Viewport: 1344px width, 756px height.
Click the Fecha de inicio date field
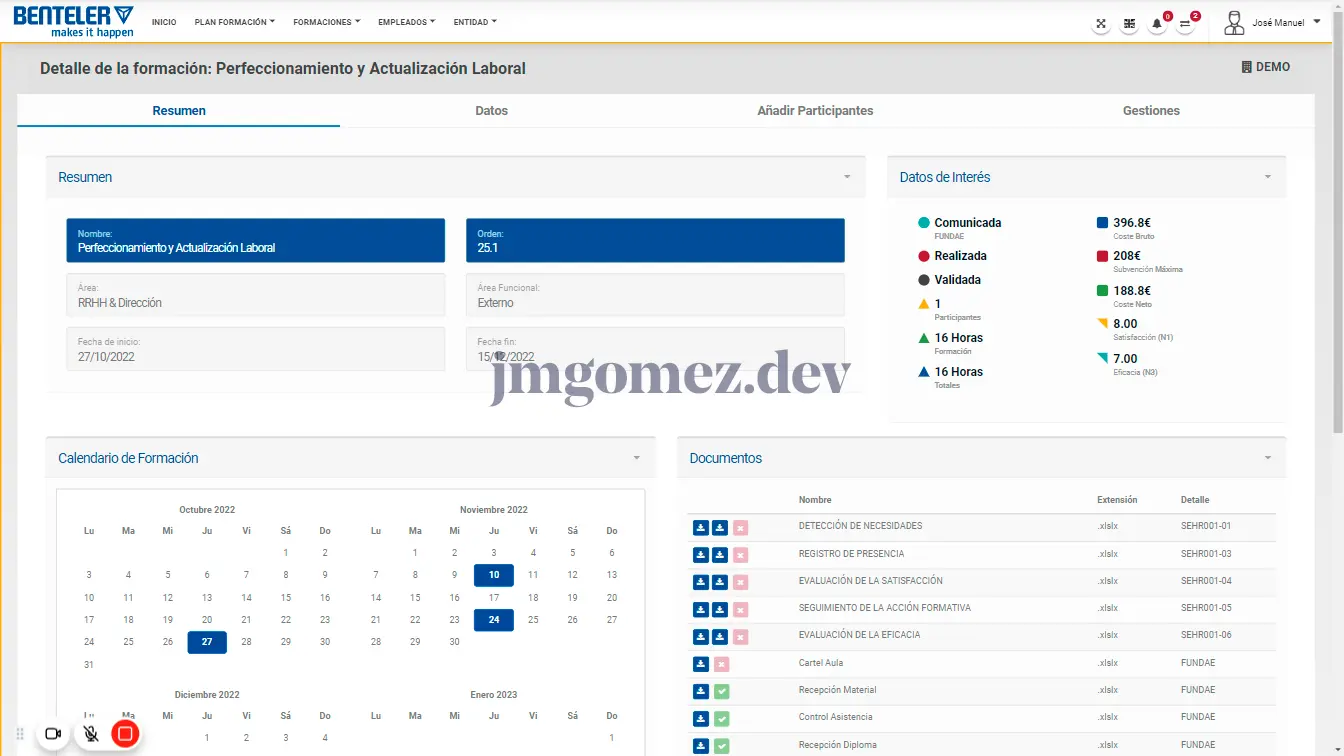pyautogui.click(x=255, y=349)
